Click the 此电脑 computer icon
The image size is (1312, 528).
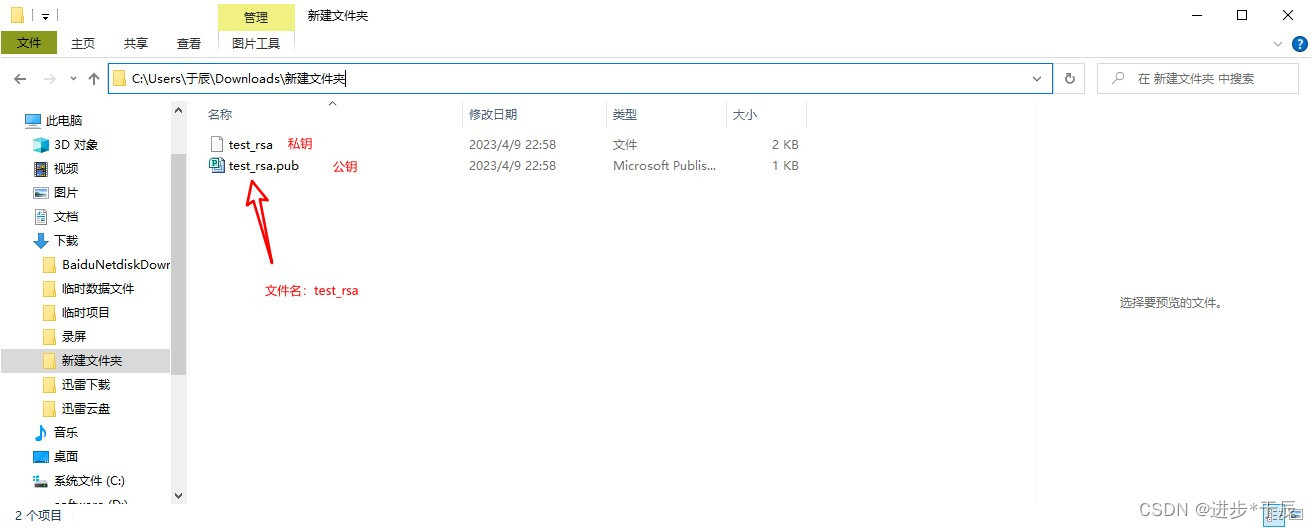tap(33, 121)
